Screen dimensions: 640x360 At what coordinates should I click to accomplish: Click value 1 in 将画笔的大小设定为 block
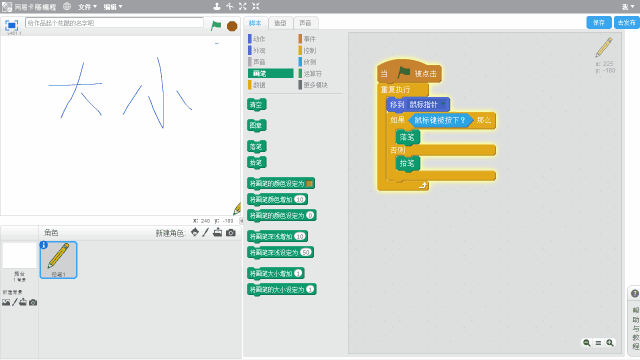point(310,289)
